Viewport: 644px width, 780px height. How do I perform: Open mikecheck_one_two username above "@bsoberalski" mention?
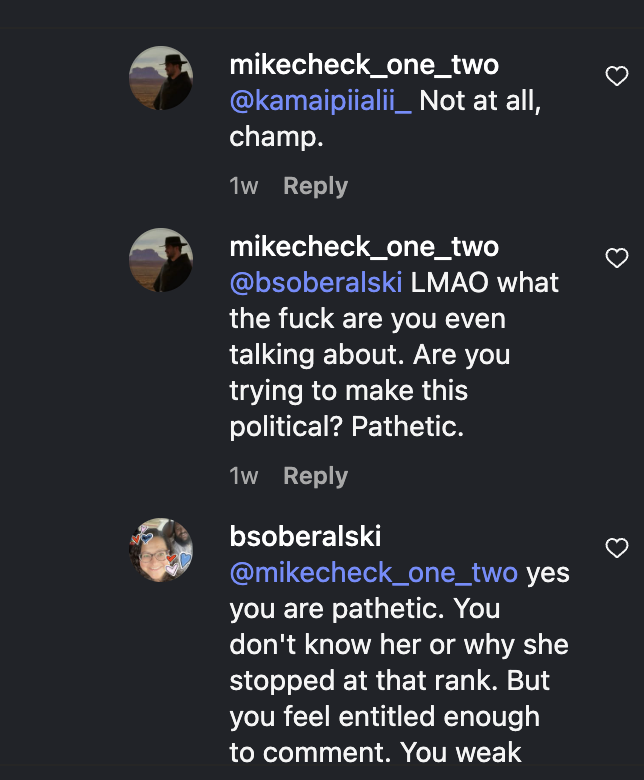tap(364, 247)
